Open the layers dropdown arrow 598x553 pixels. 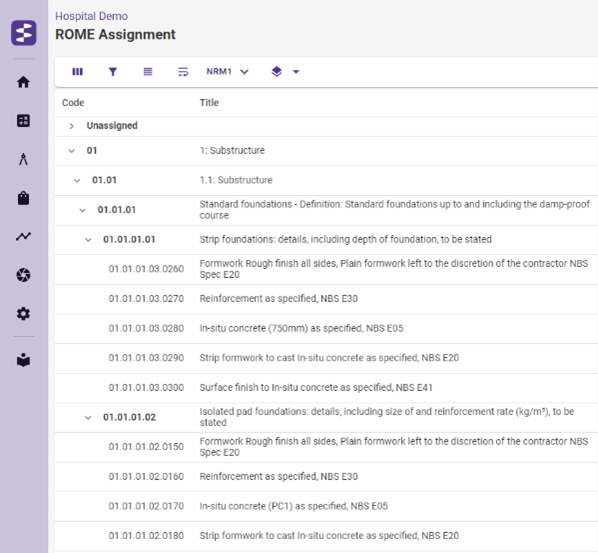click(296, 72)
